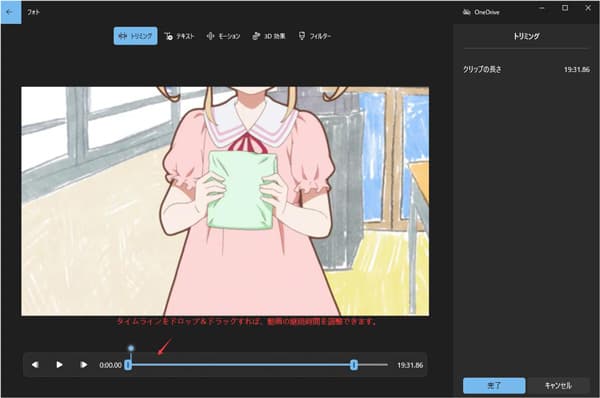
Task: Confirm trimming with 完了 button
Action: (494, 385)
